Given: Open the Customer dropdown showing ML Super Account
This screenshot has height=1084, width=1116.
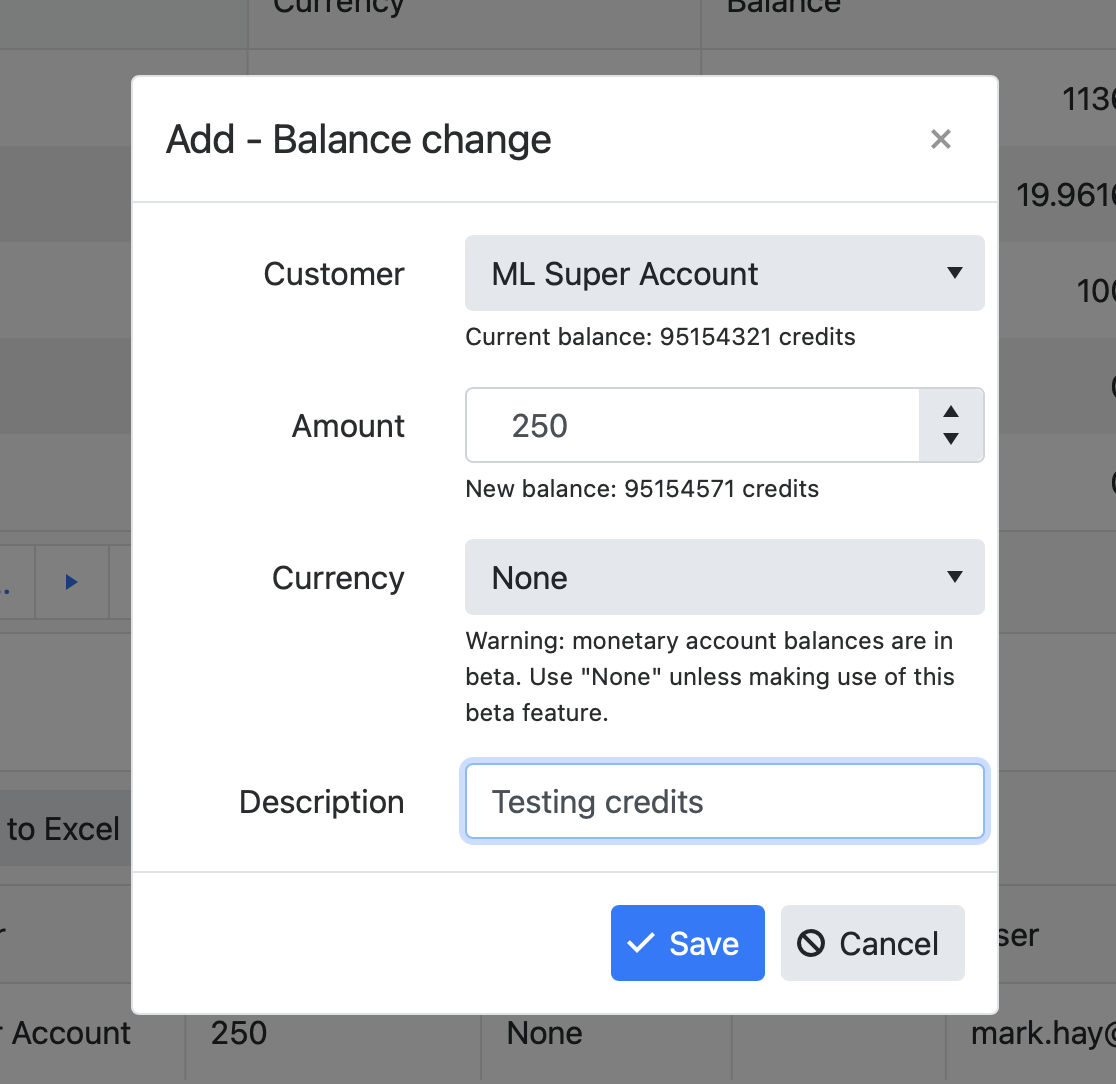Looking at the screenshot, I should tap(724, 274).
